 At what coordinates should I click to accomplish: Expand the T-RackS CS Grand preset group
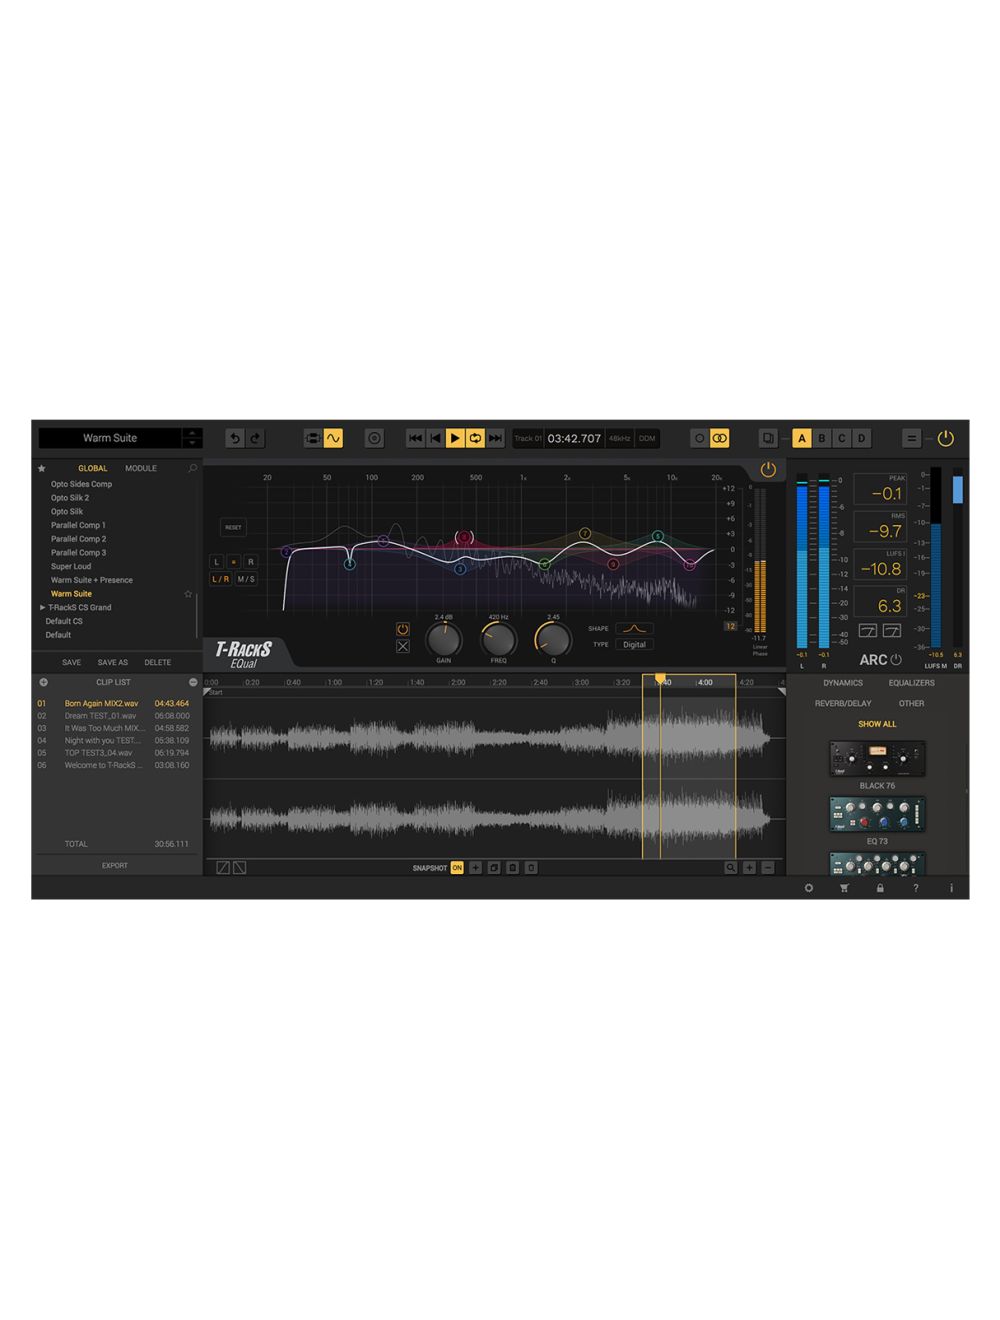click(x=44, y=607)
